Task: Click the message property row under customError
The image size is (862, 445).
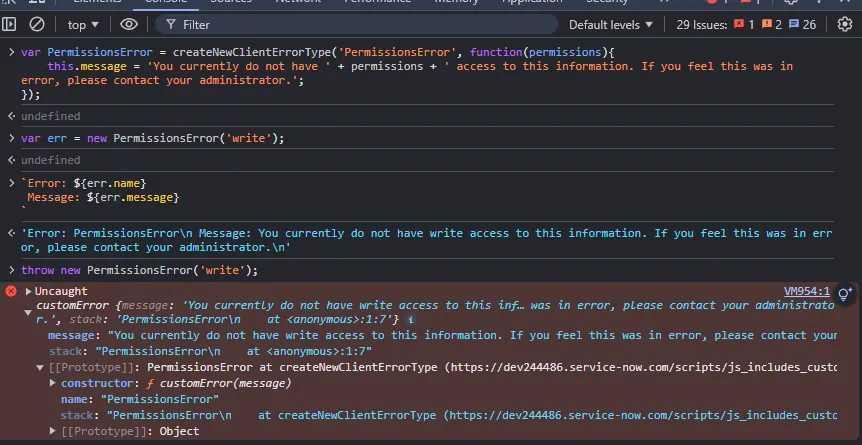Action: pyautogui.click(x=443, y=335)
